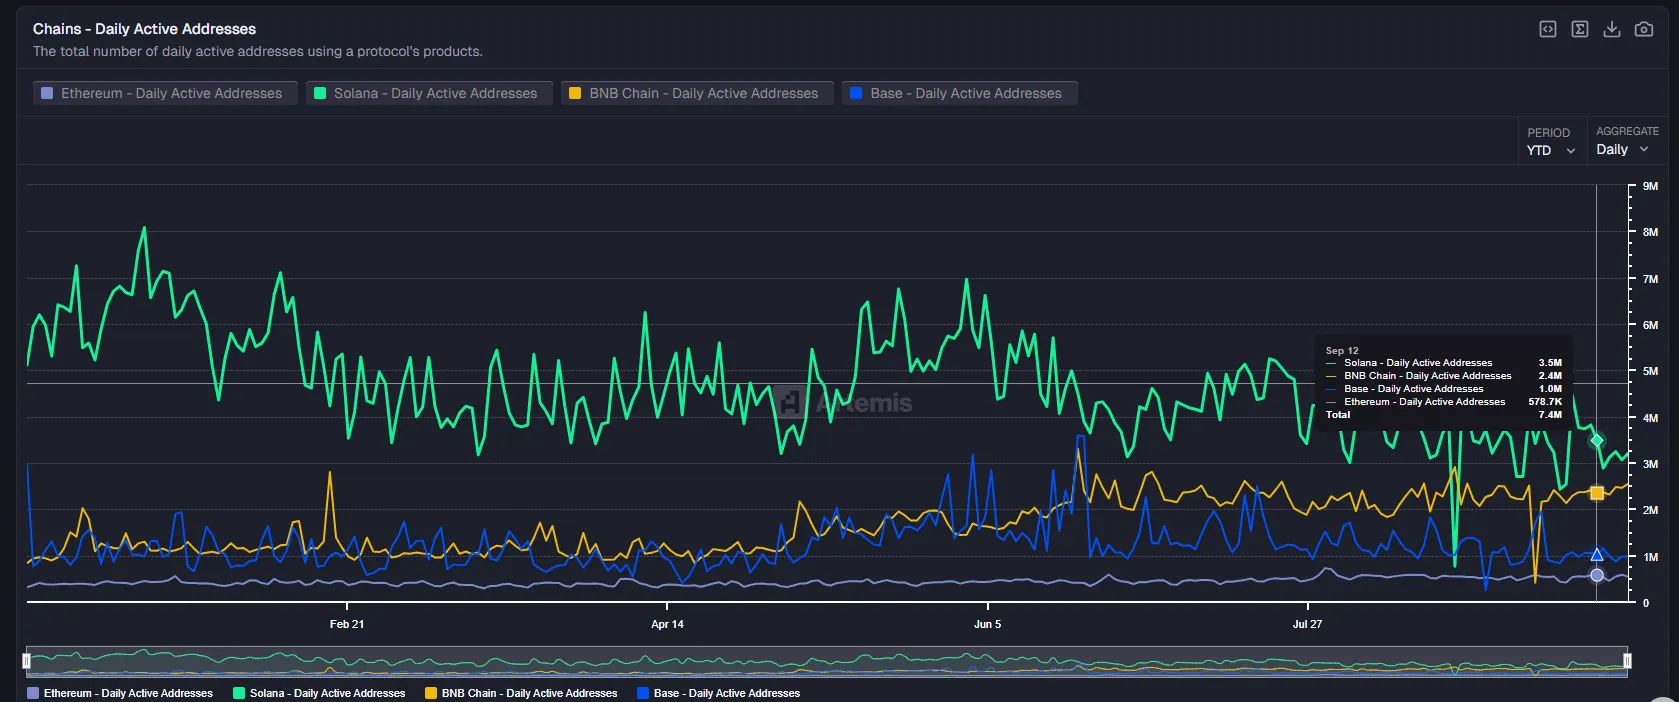
Task: Click the sigma summation icon
Action: [x=1579, y=29]
